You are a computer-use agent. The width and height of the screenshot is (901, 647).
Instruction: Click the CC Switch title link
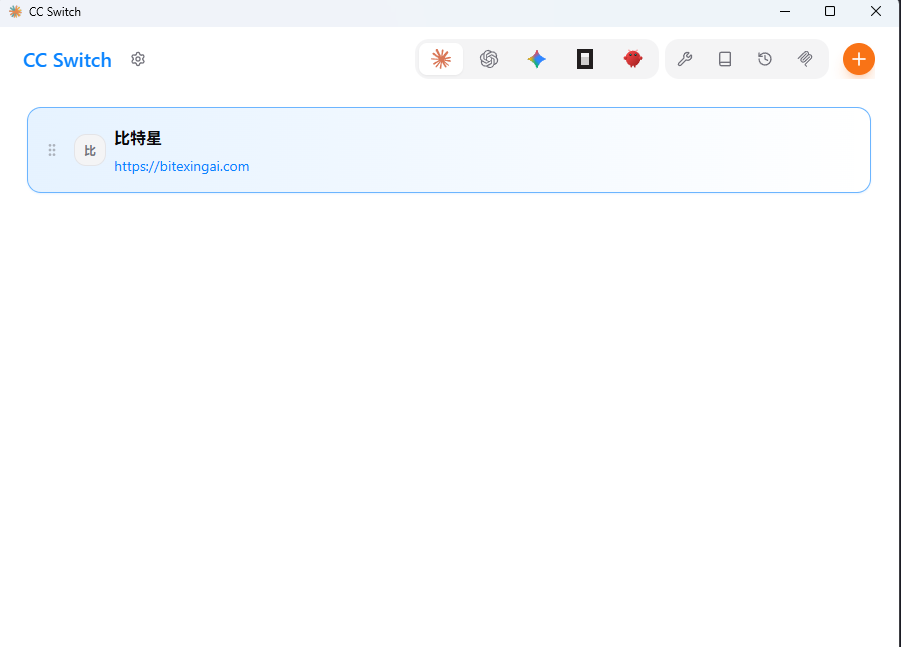(67, 60)
